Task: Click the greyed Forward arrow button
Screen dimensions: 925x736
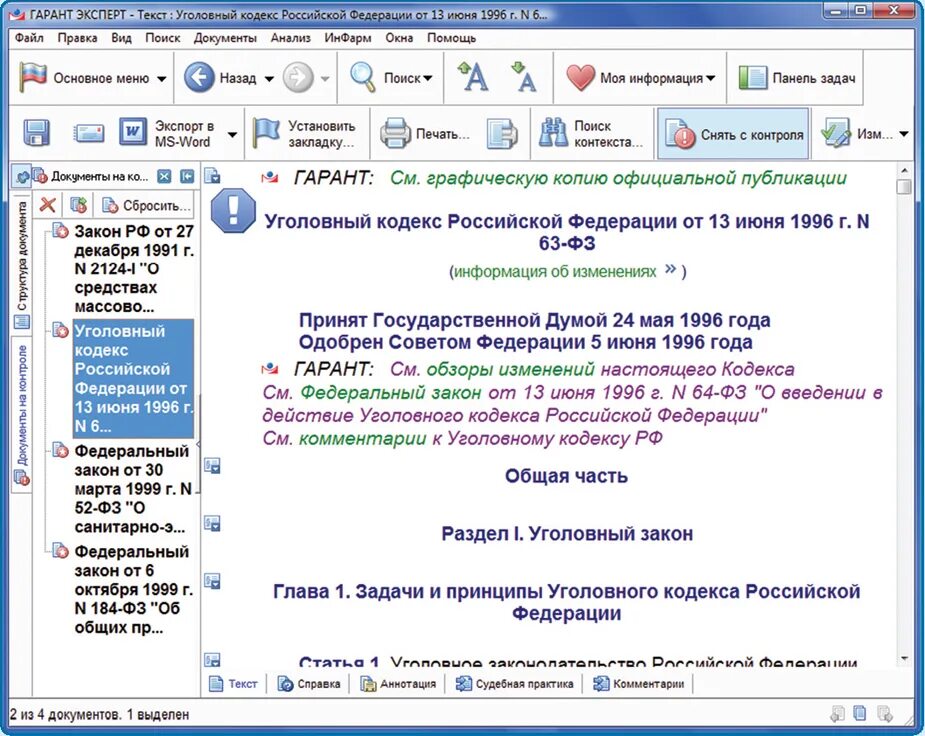Action: pyautogui.click(x=298, y=77)
